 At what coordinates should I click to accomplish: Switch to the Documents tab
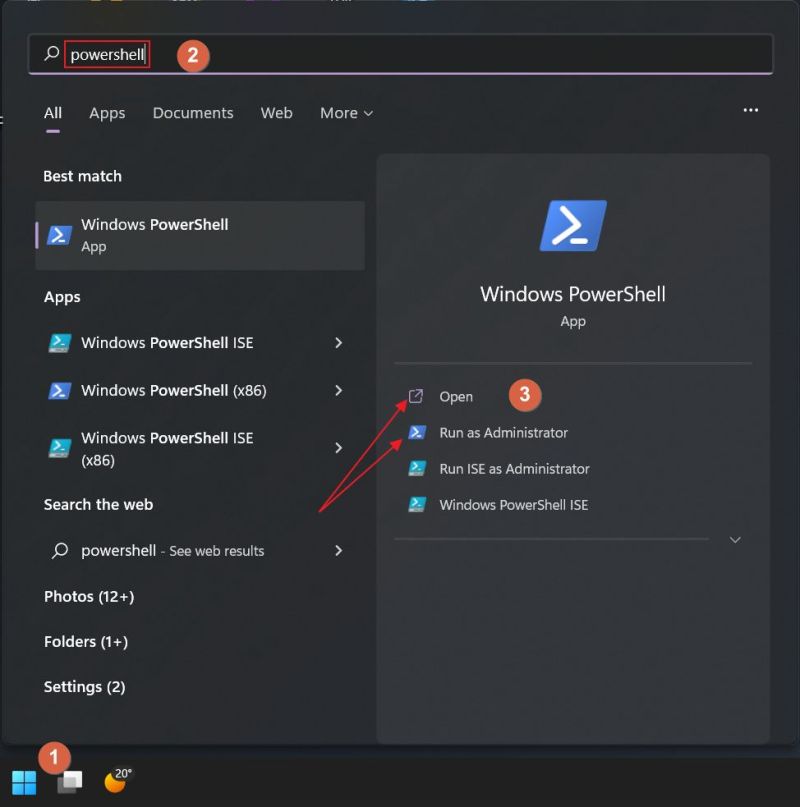coord(193,113)
